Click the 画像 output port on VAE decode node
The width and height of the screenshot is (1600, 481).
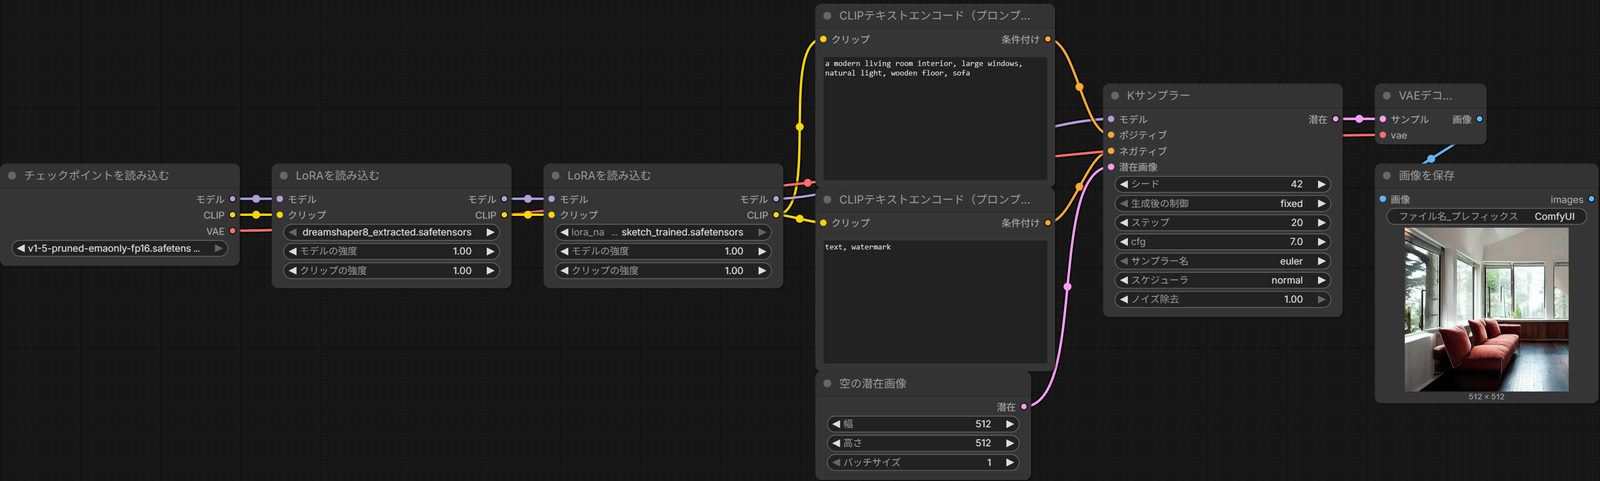[x=1480, y=119]
